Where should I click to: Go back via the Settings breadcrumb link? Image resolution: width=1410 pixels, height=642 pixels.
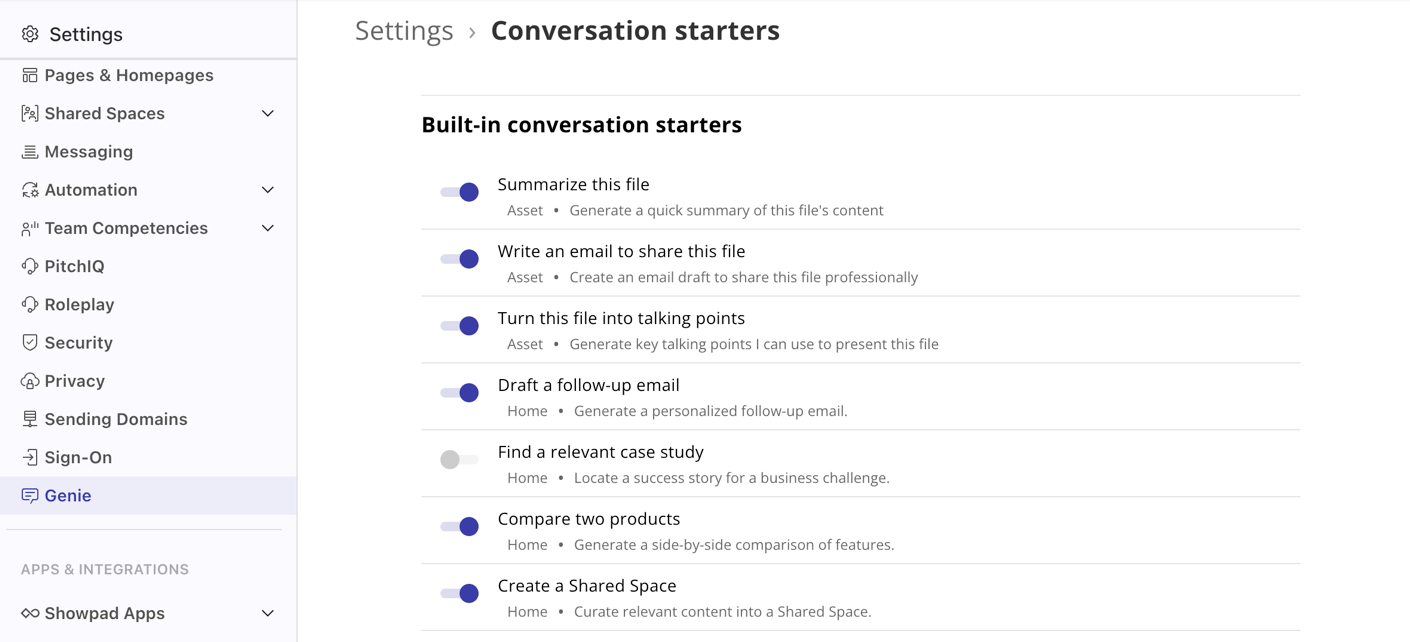click(x=404, y=31)
